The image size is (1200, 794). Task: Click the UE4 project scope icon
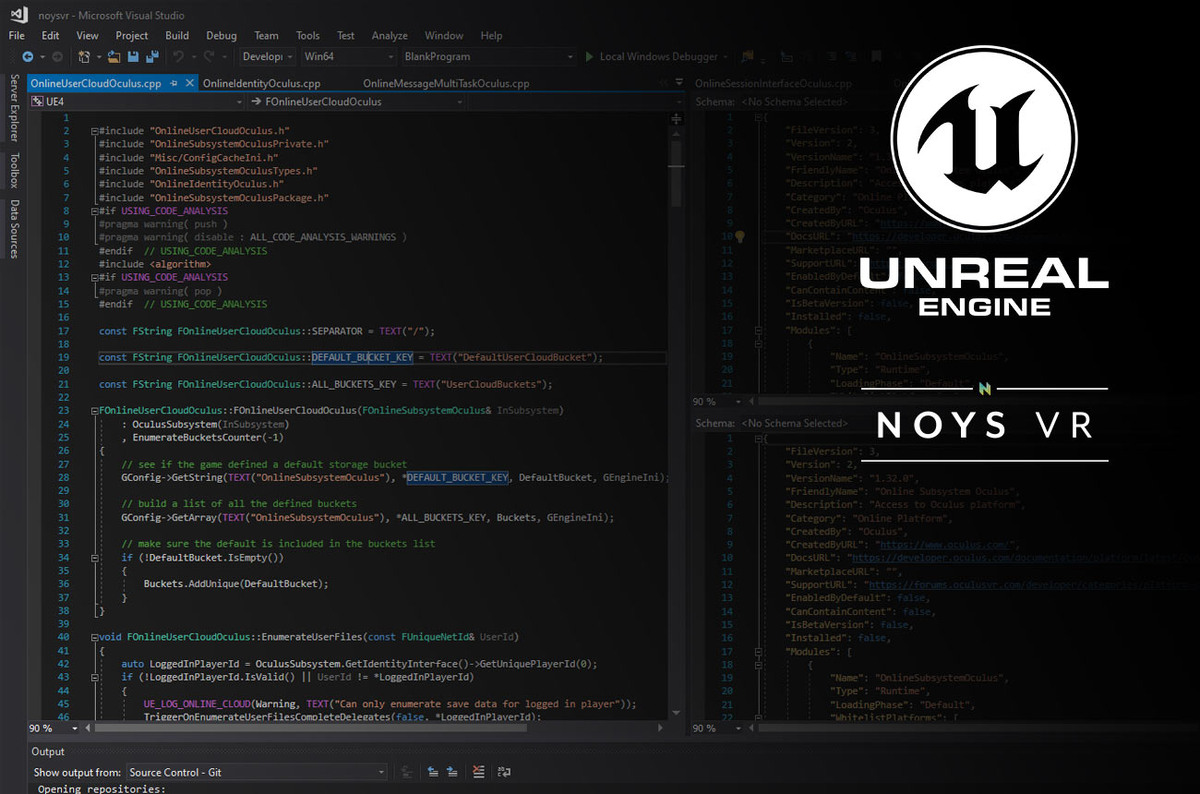pos(39,101)
